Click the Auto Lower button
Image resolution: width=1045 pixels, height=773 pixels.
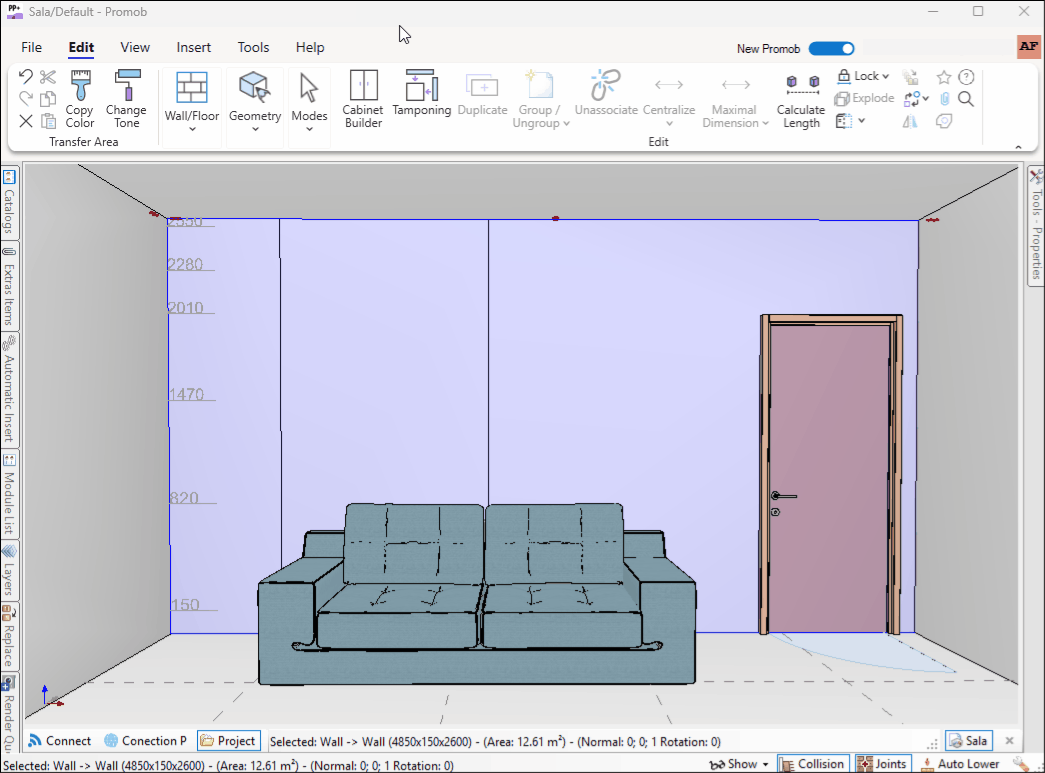click(x=959, y=764)
